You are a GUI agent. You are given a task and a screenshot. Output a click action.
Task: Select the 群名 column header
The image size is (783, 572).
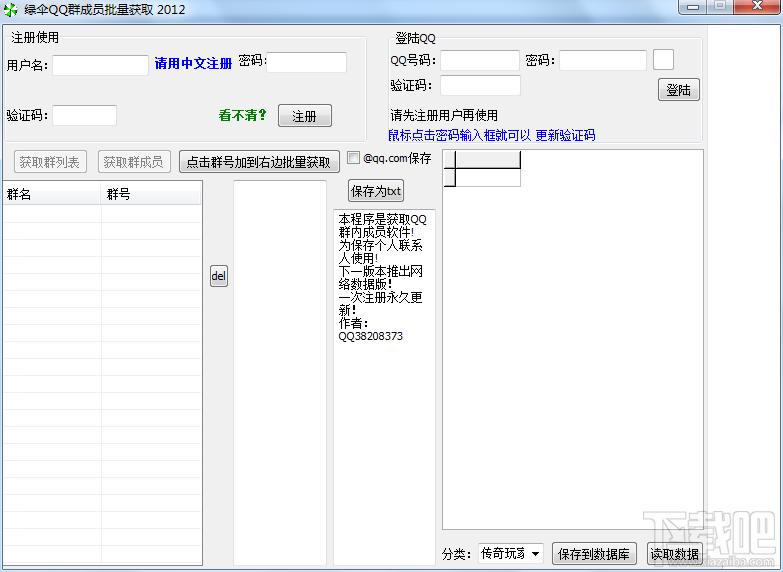[52, 194]
